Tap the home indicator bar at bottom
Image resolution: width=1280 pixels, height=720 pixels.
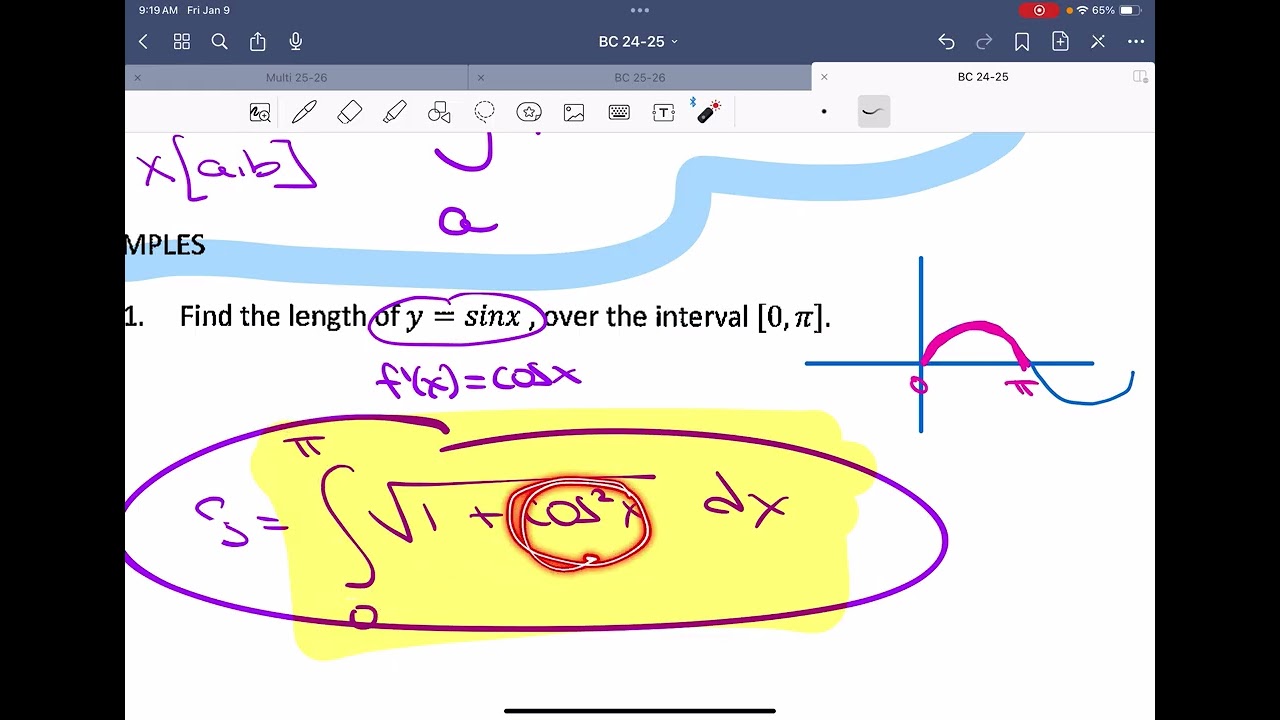[x=640, y=711]
